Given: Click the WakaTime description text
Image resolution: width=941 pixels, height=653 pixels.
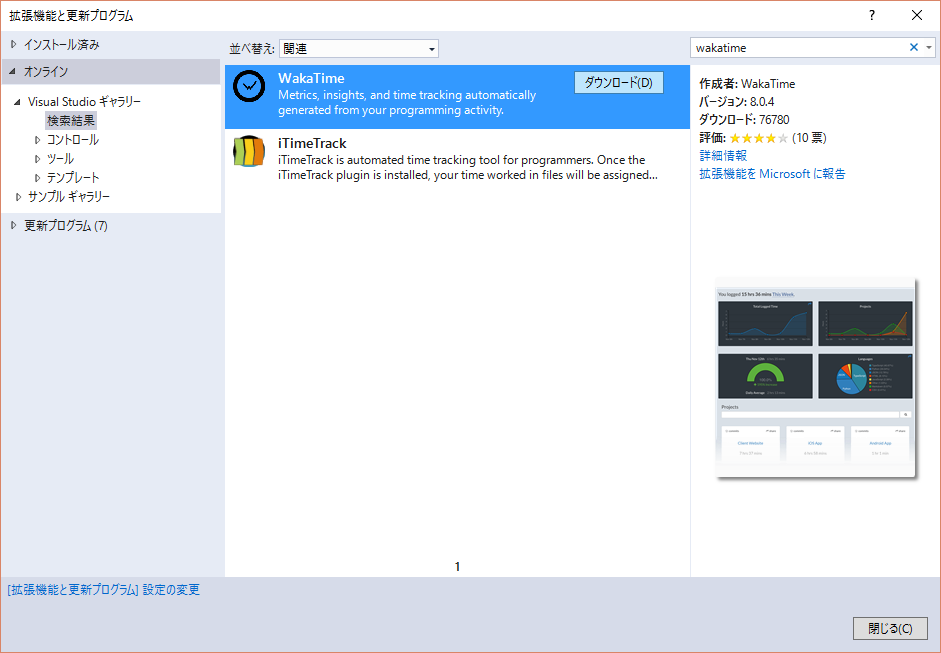Looking at the screenshot, I should click(x=407, y=103).
